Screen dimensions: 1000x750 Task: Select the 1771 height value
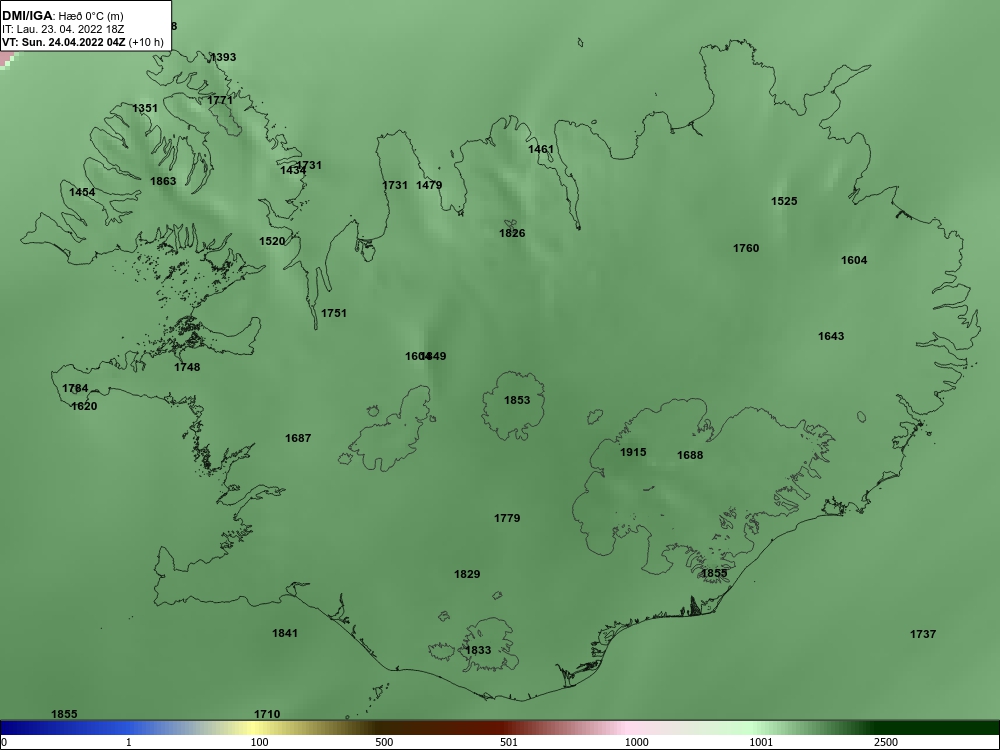[220, 100]
